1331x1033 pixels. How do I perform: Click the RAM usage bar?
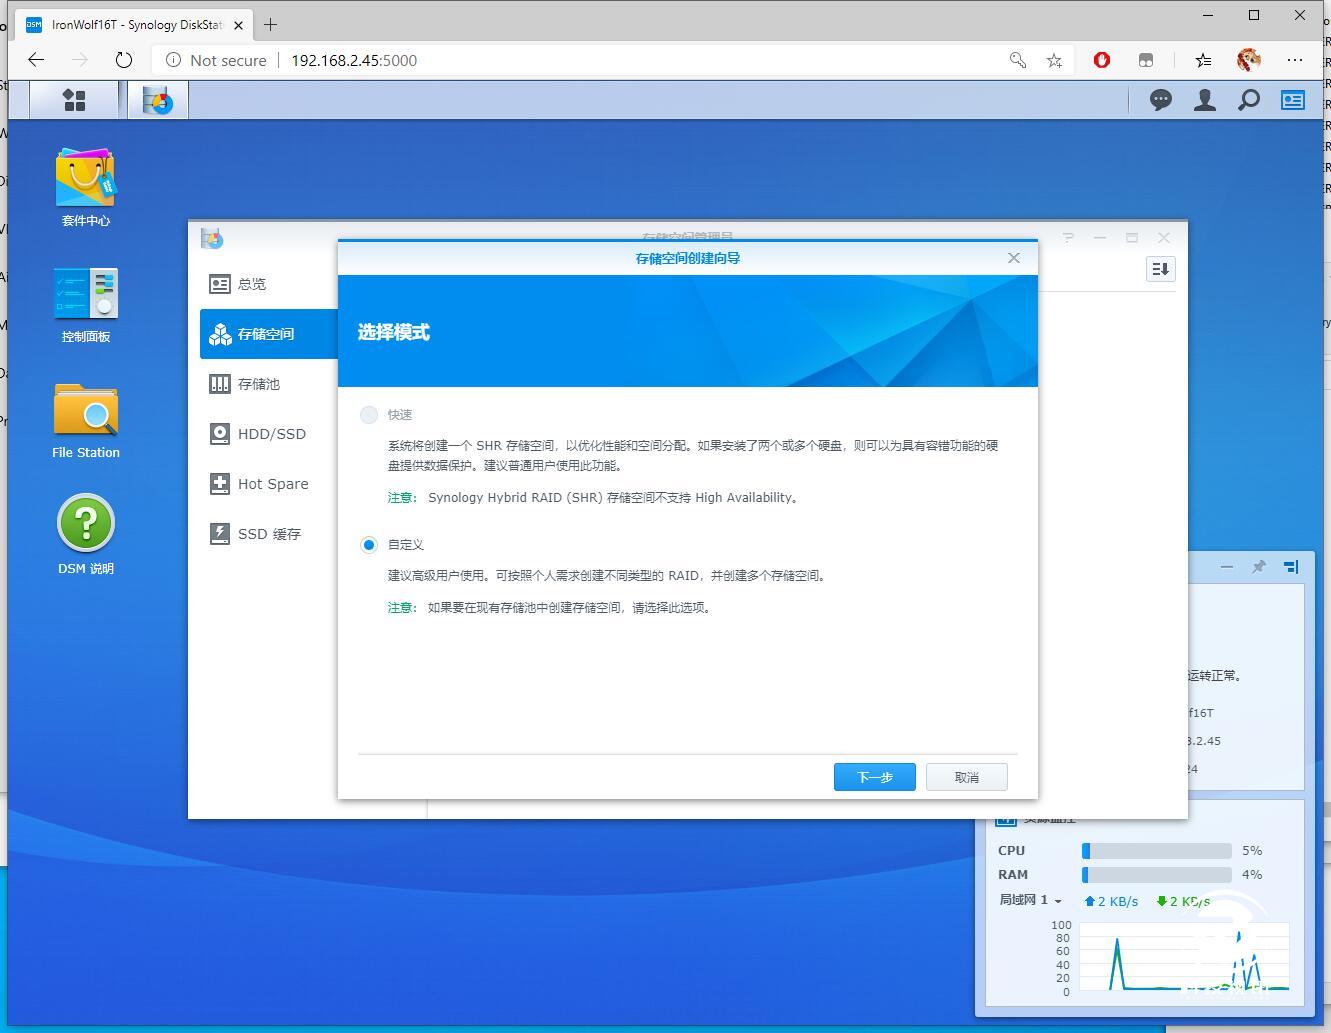coord(1157,875)
